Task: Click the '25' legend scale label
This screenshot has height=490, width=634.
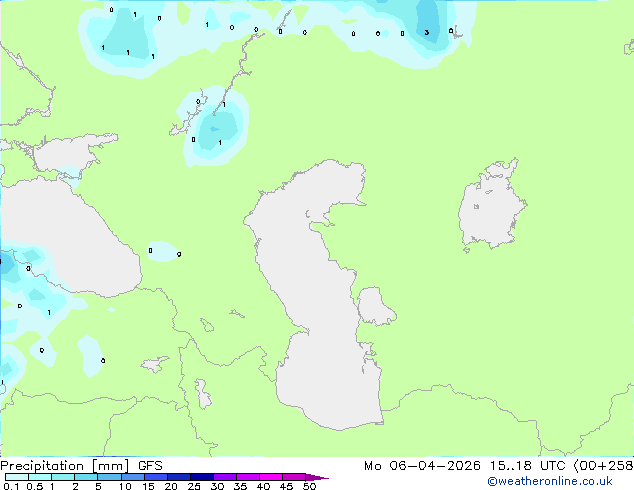Action: pos(194,486)
